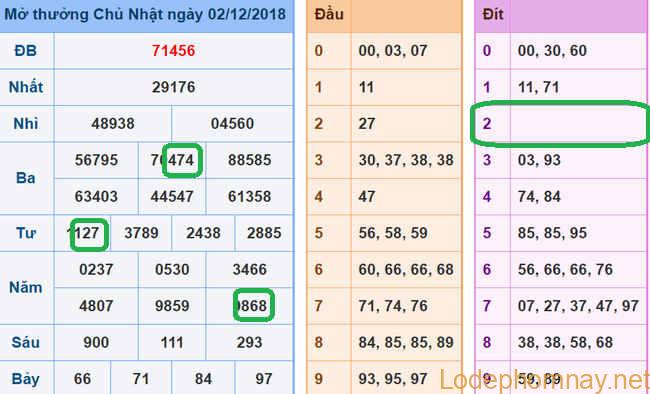Select Đầu values '93, 95, 97'
This screenshot has height=394, width=650.
click(x=393, y=379)
